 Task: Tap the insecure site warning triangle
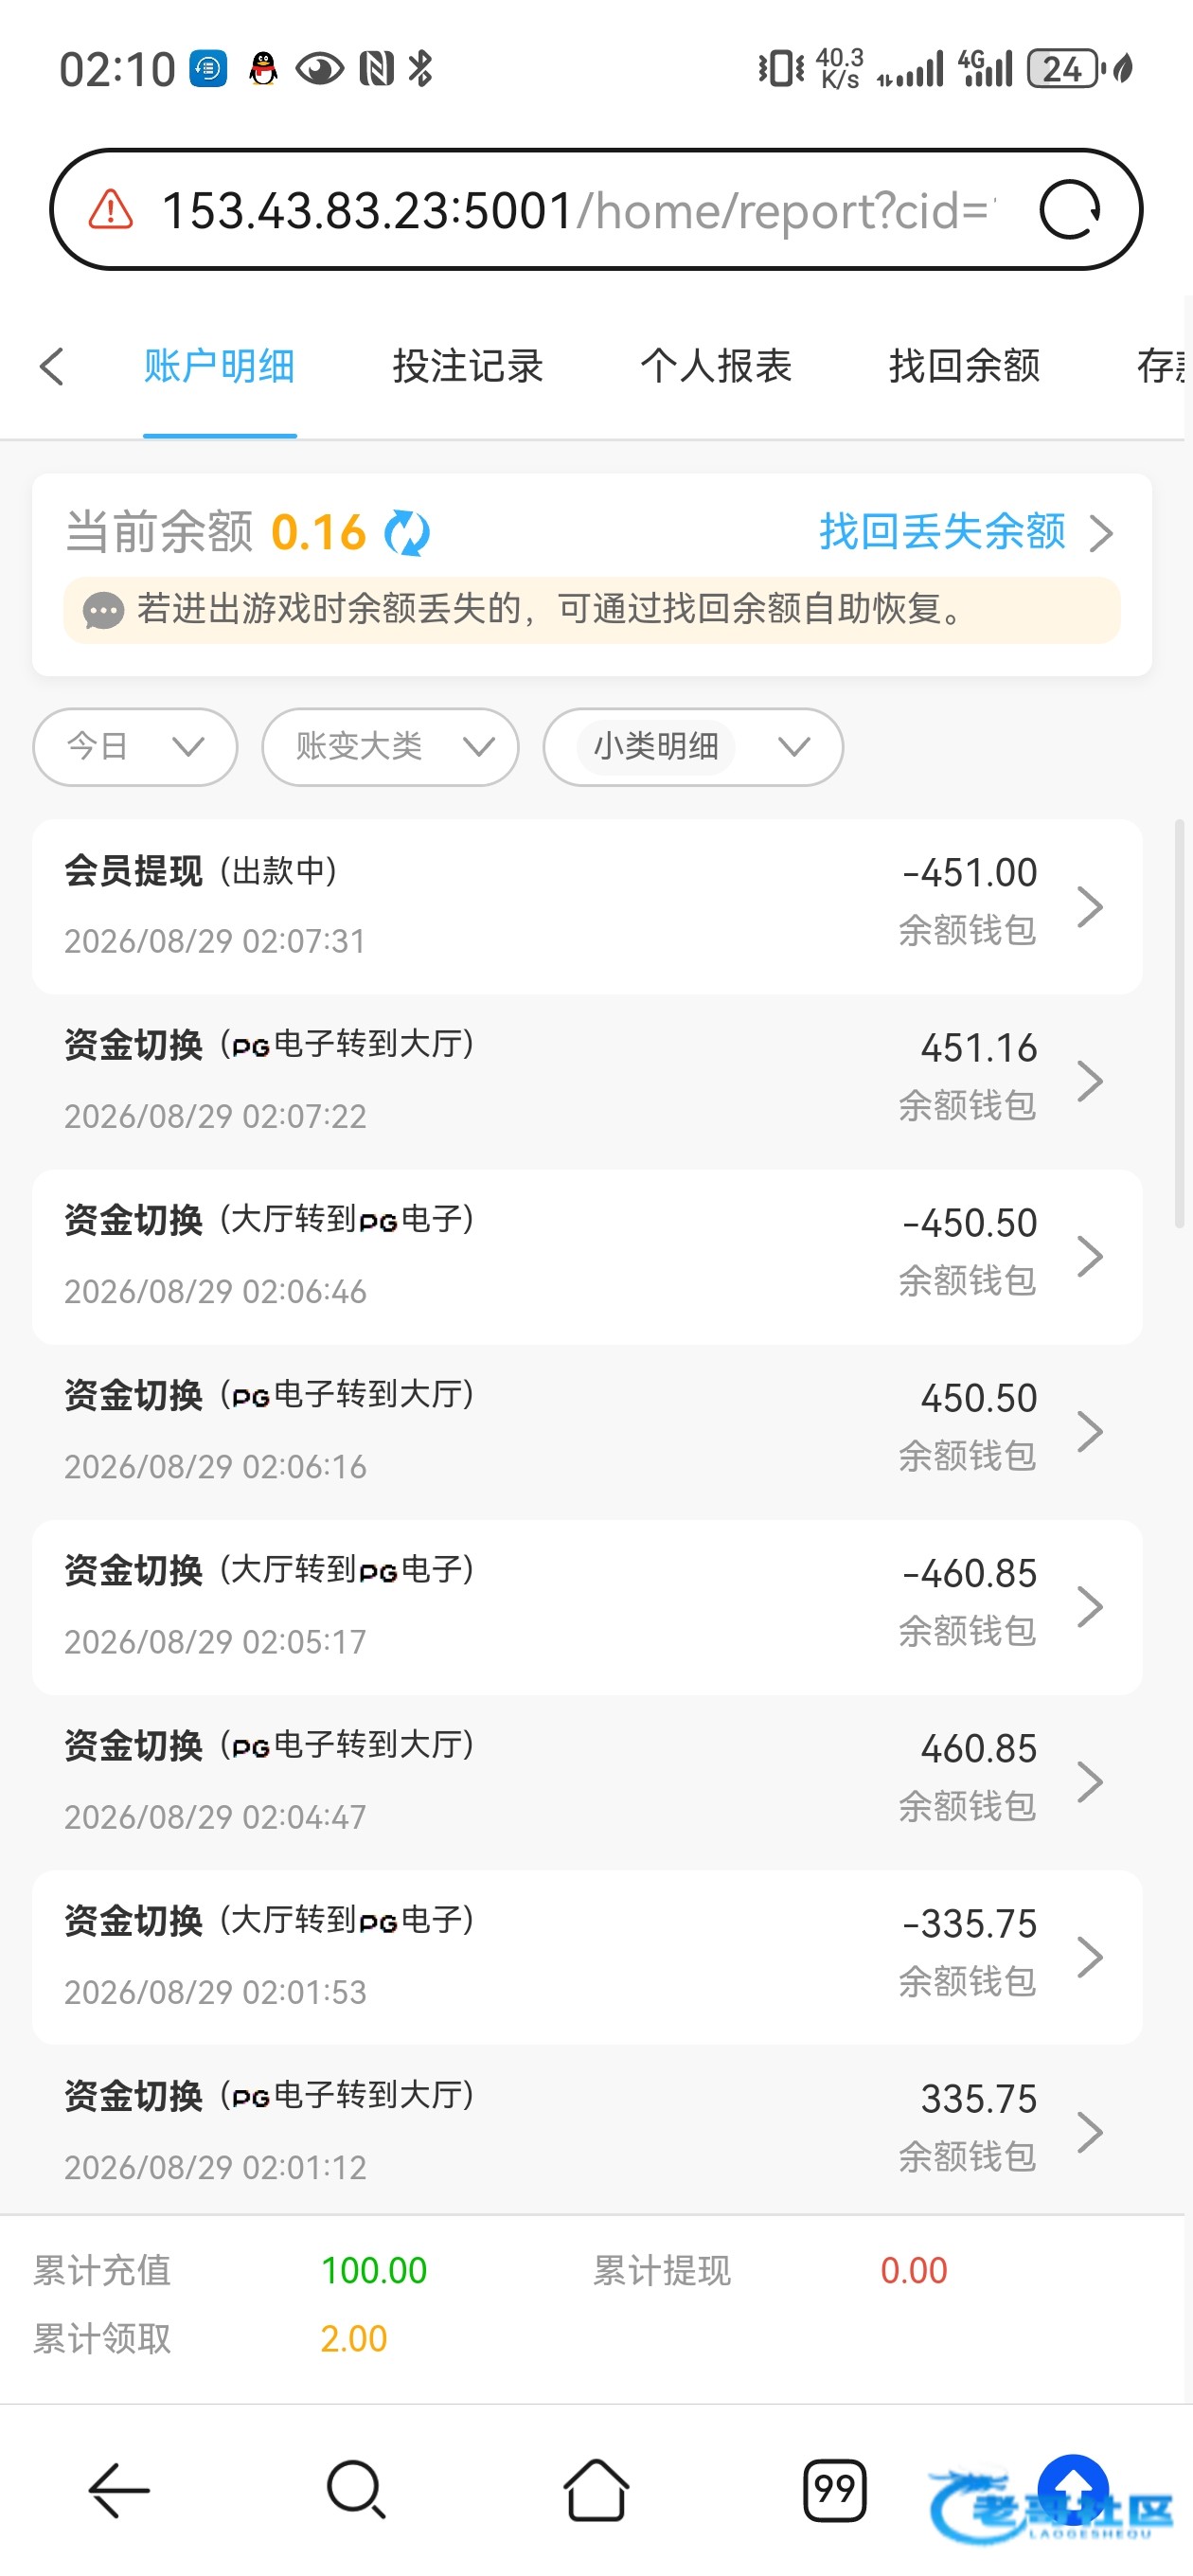click(111, 210)
